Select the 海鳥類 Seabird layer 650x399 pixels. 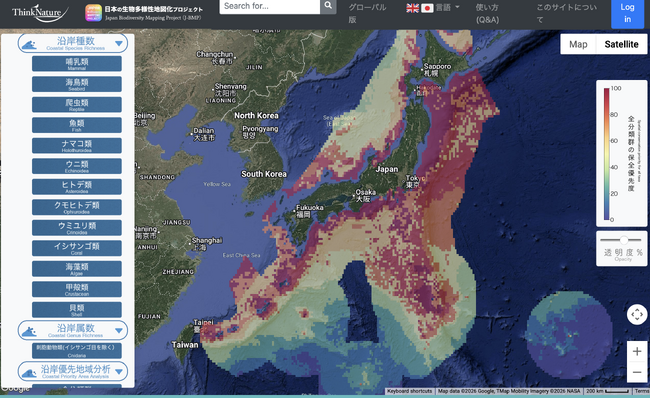pyautogui.click(x=77, y=84)
